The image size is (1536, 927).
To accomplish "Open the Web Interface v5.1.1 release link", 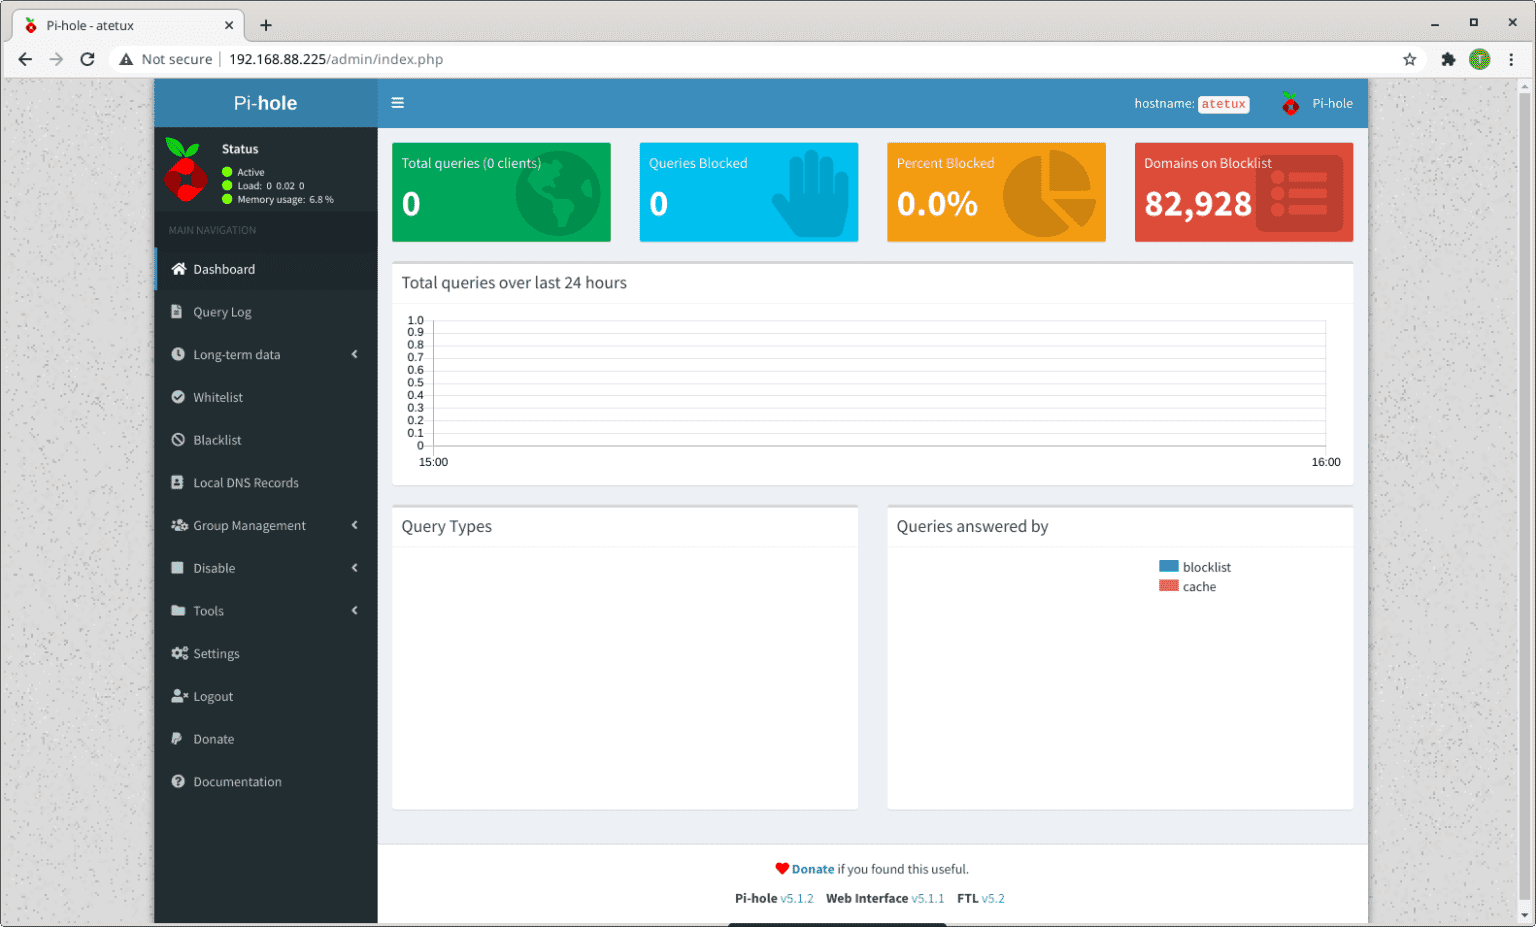I will click(928, 898).
